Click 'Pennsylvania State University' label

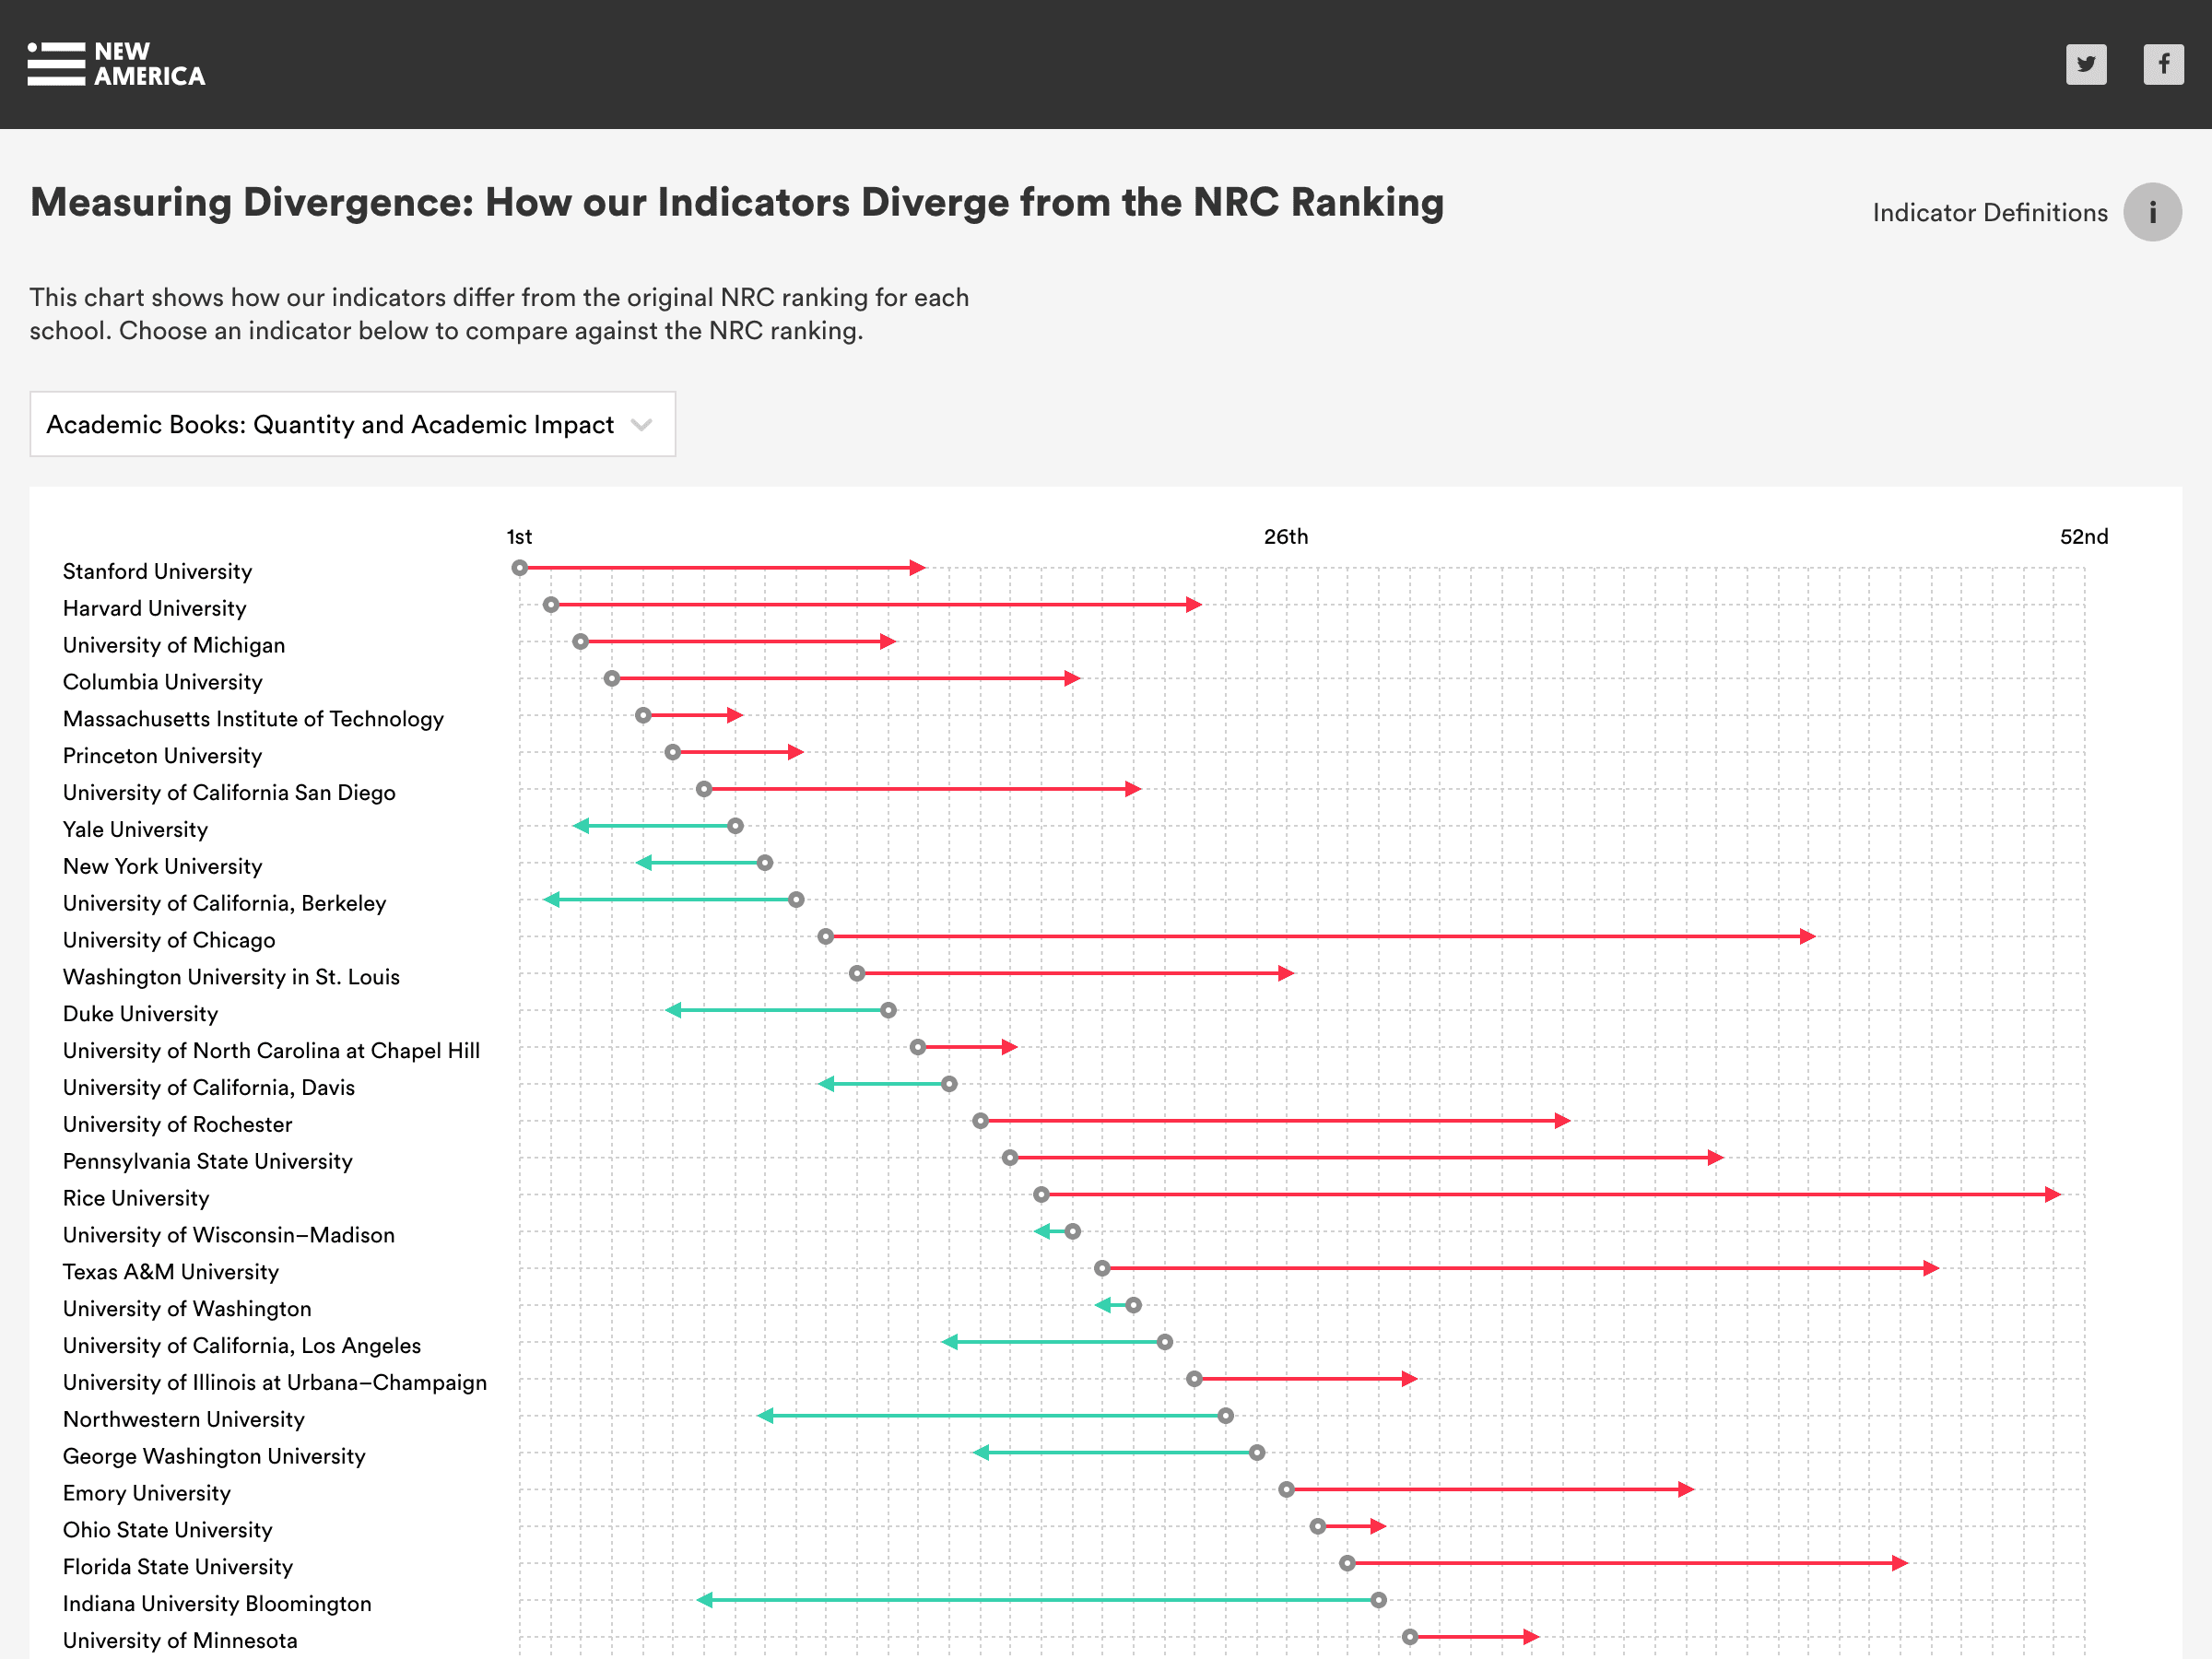point(208,1162)
